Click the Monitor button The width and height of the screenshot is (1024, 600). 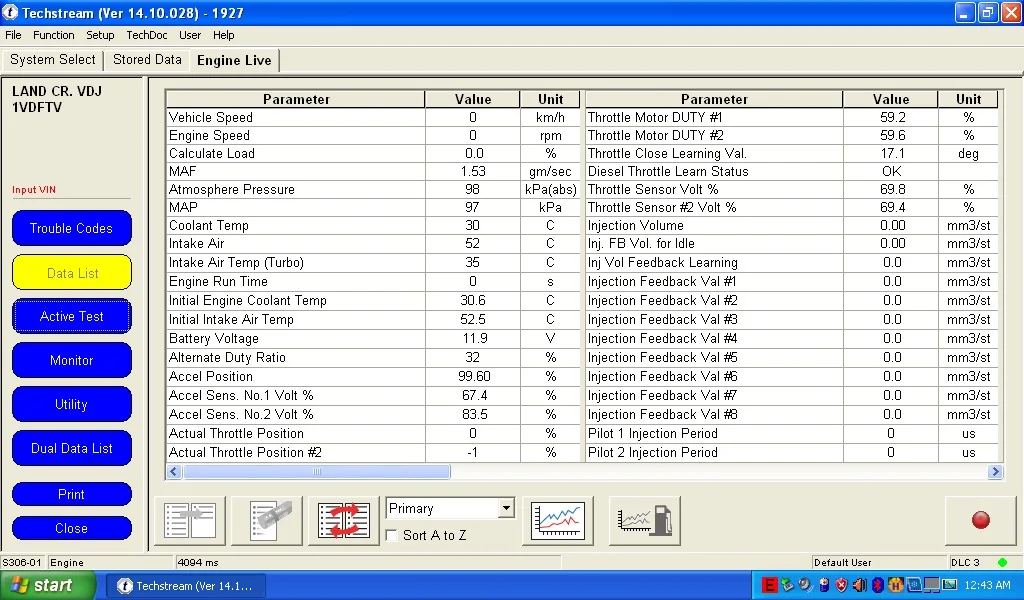pos(72,360)
